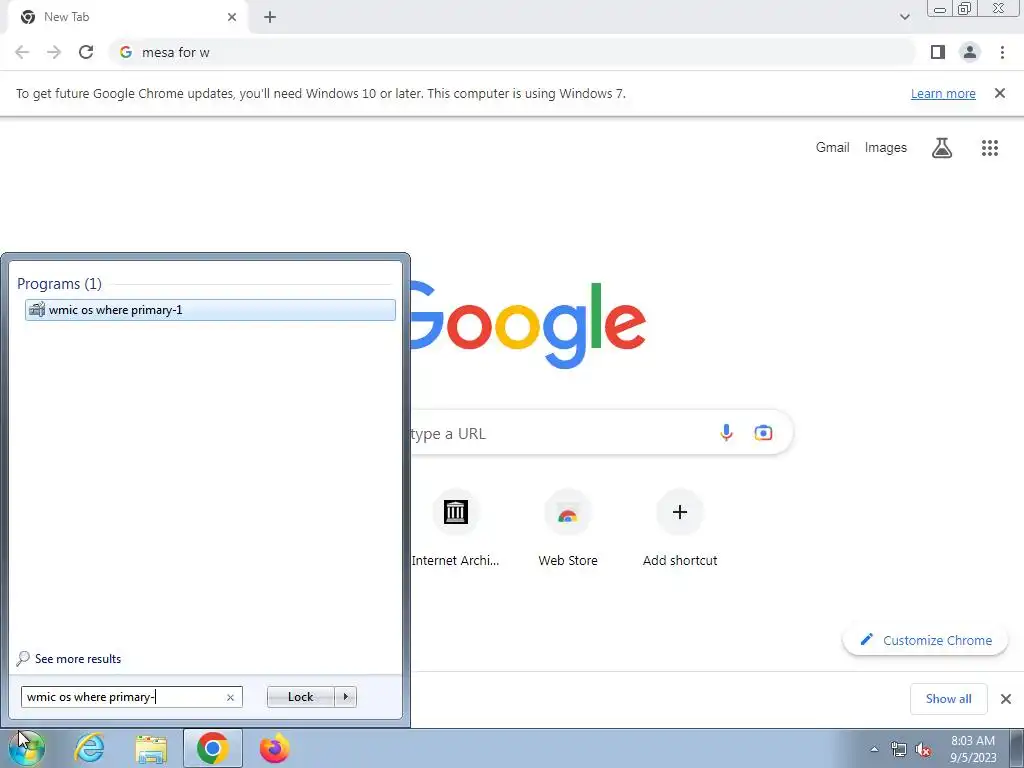Click network status tray icon

(x=899, y=749)
